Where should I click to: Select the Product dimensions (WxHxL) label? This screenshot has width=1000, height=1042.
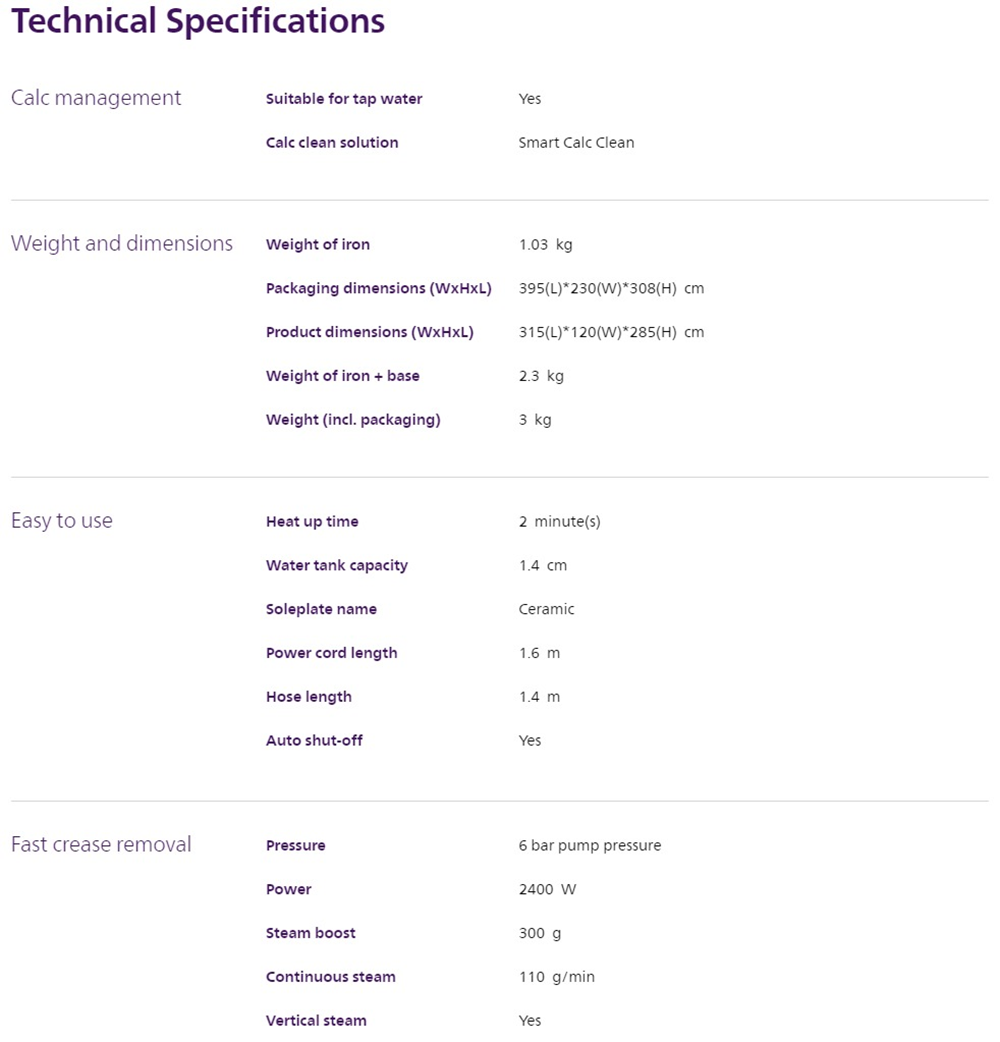(370, 332)
